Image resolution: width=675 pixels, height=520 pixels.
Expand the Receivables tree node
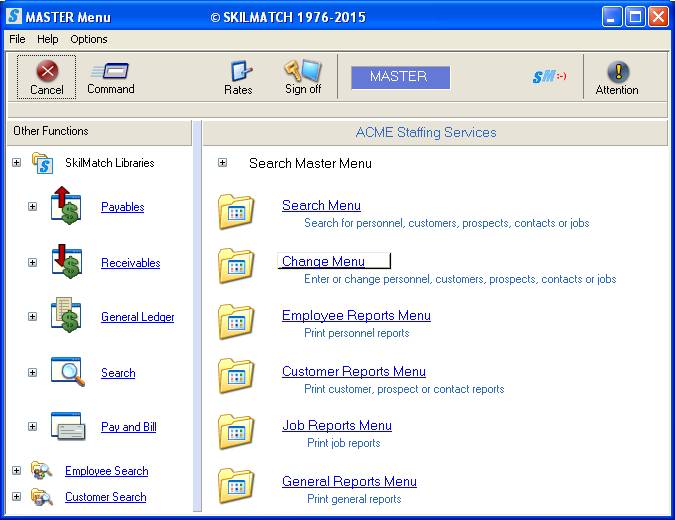pyautogui.click(x=32, y=262)
